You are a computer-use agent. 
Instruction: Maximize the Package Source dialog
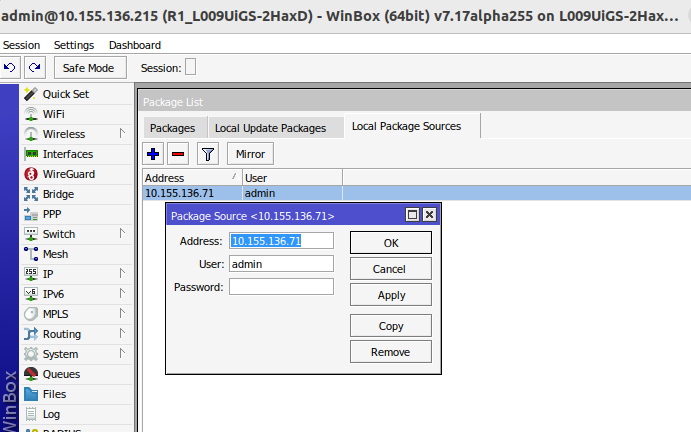point(412,215)
